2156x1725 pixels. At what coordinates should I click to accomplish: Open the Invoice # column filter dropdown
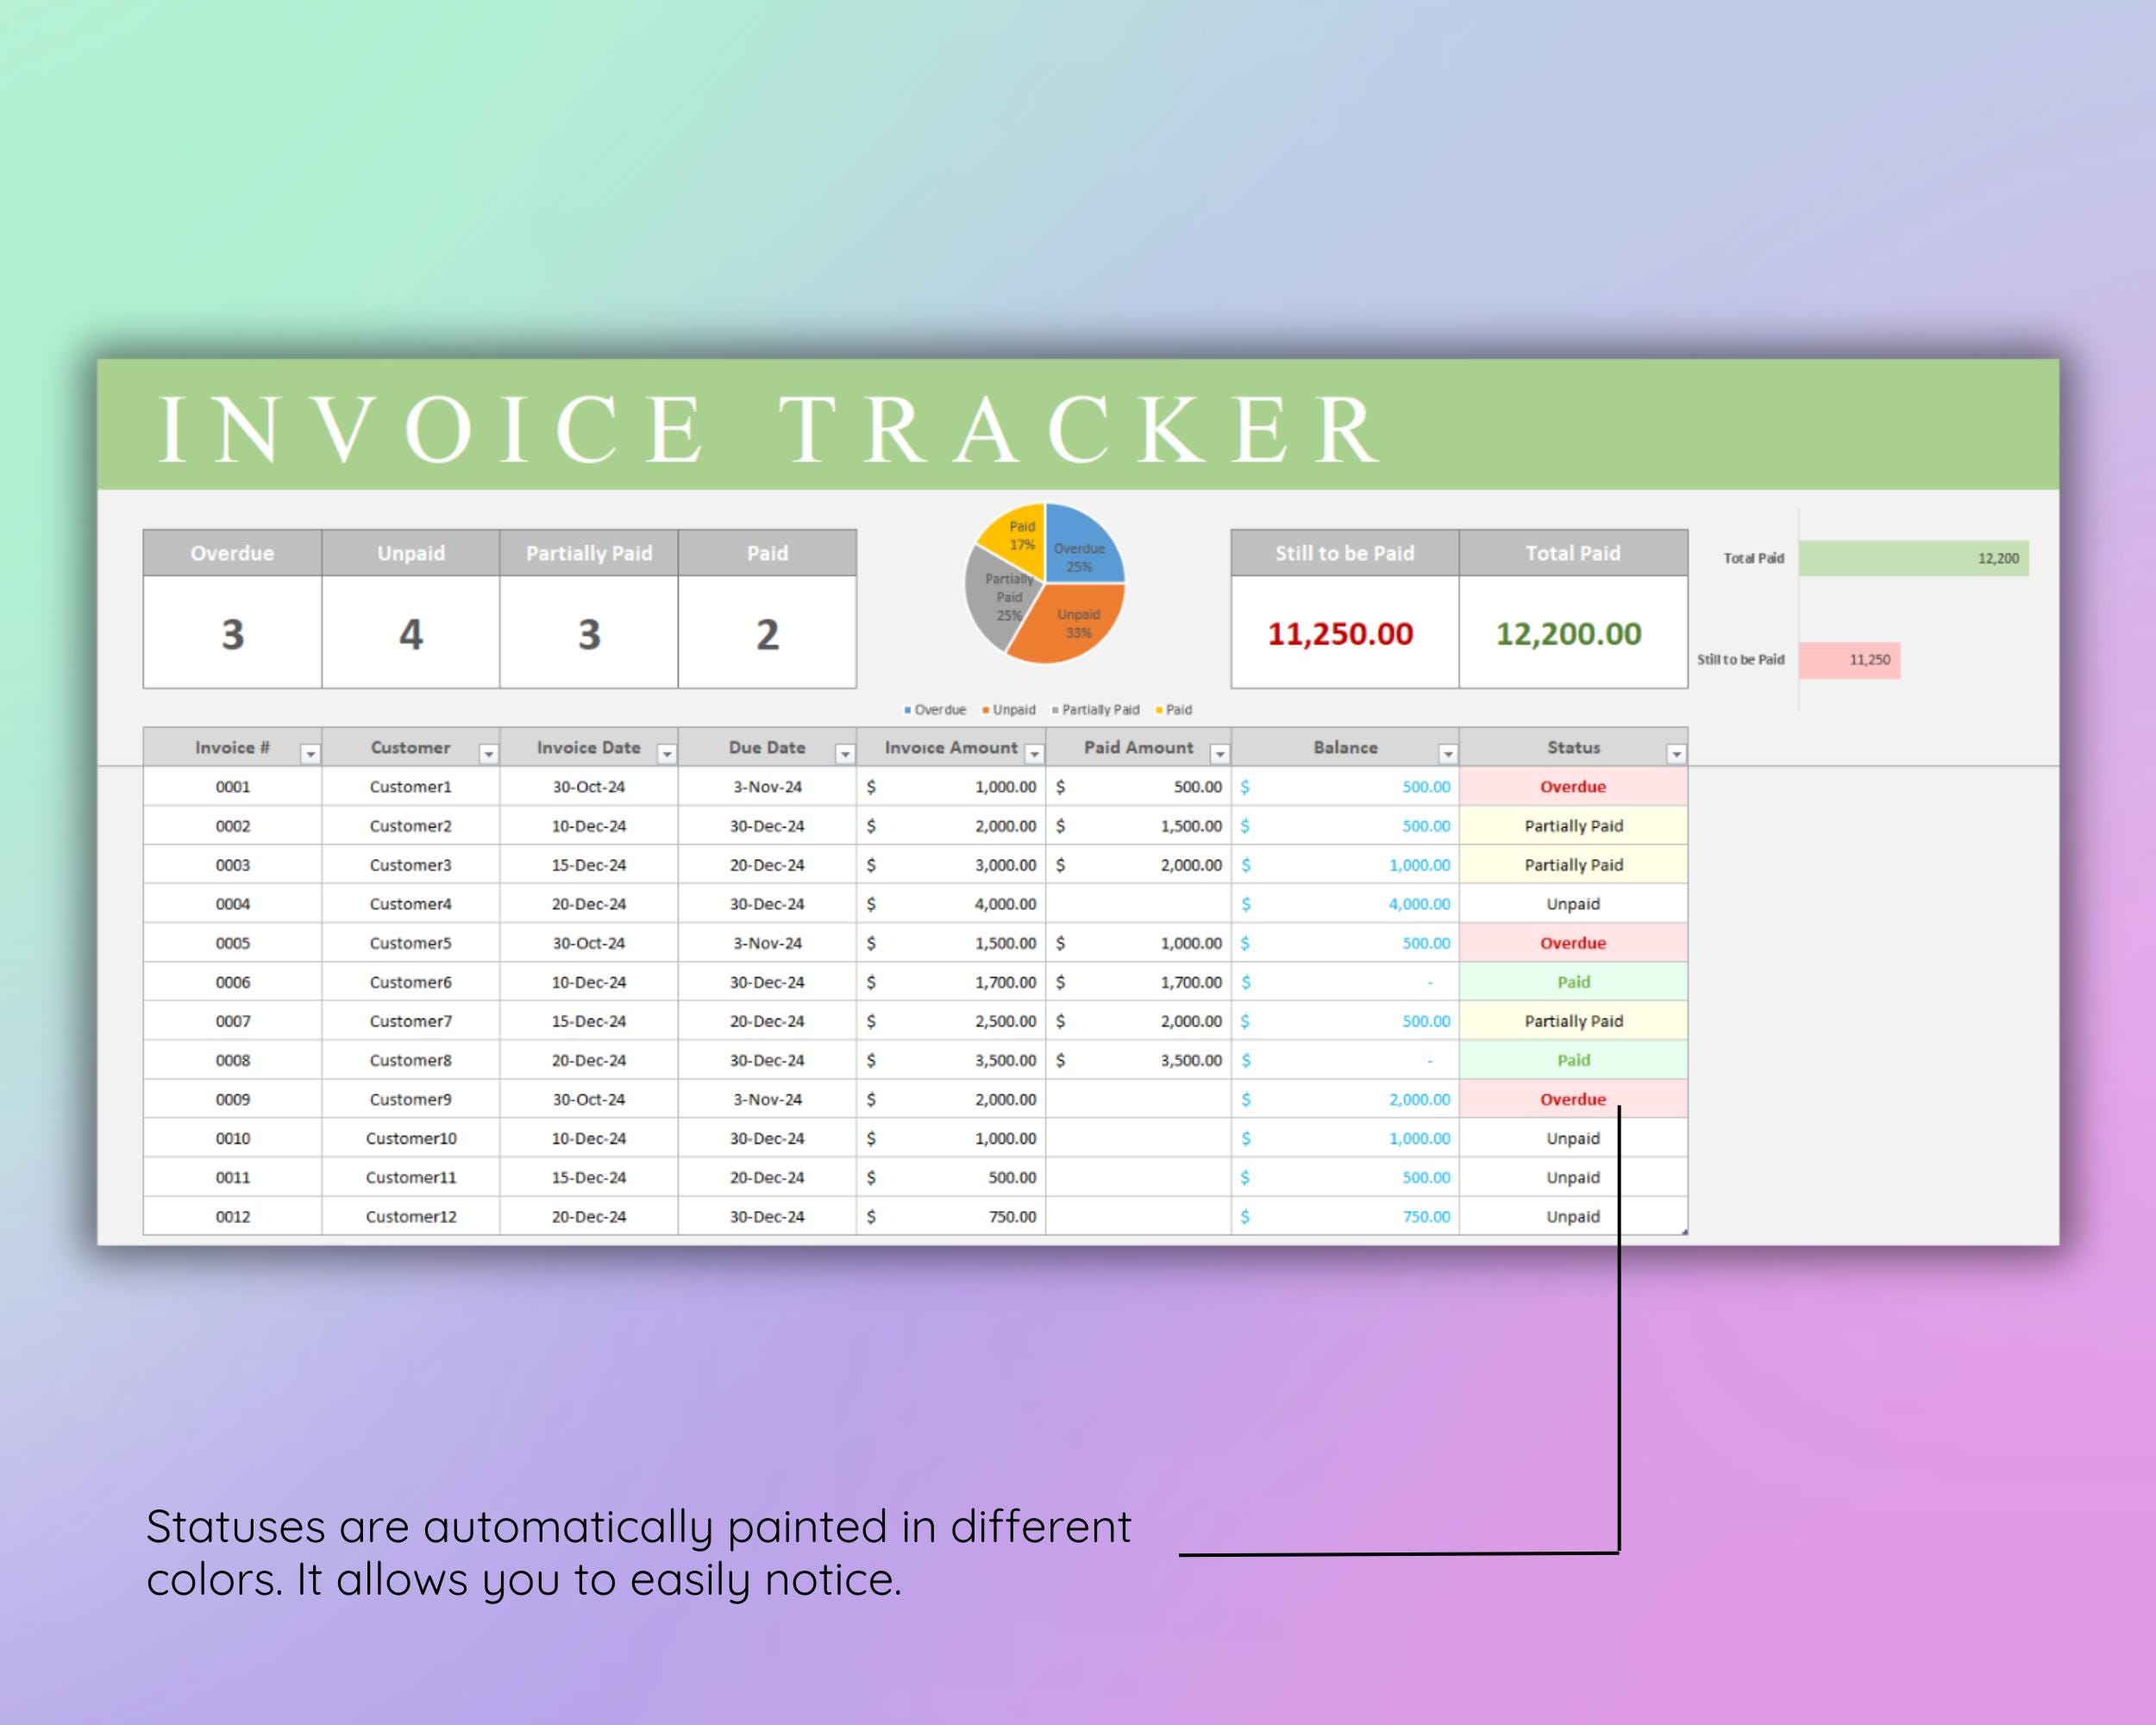[310, 754]
